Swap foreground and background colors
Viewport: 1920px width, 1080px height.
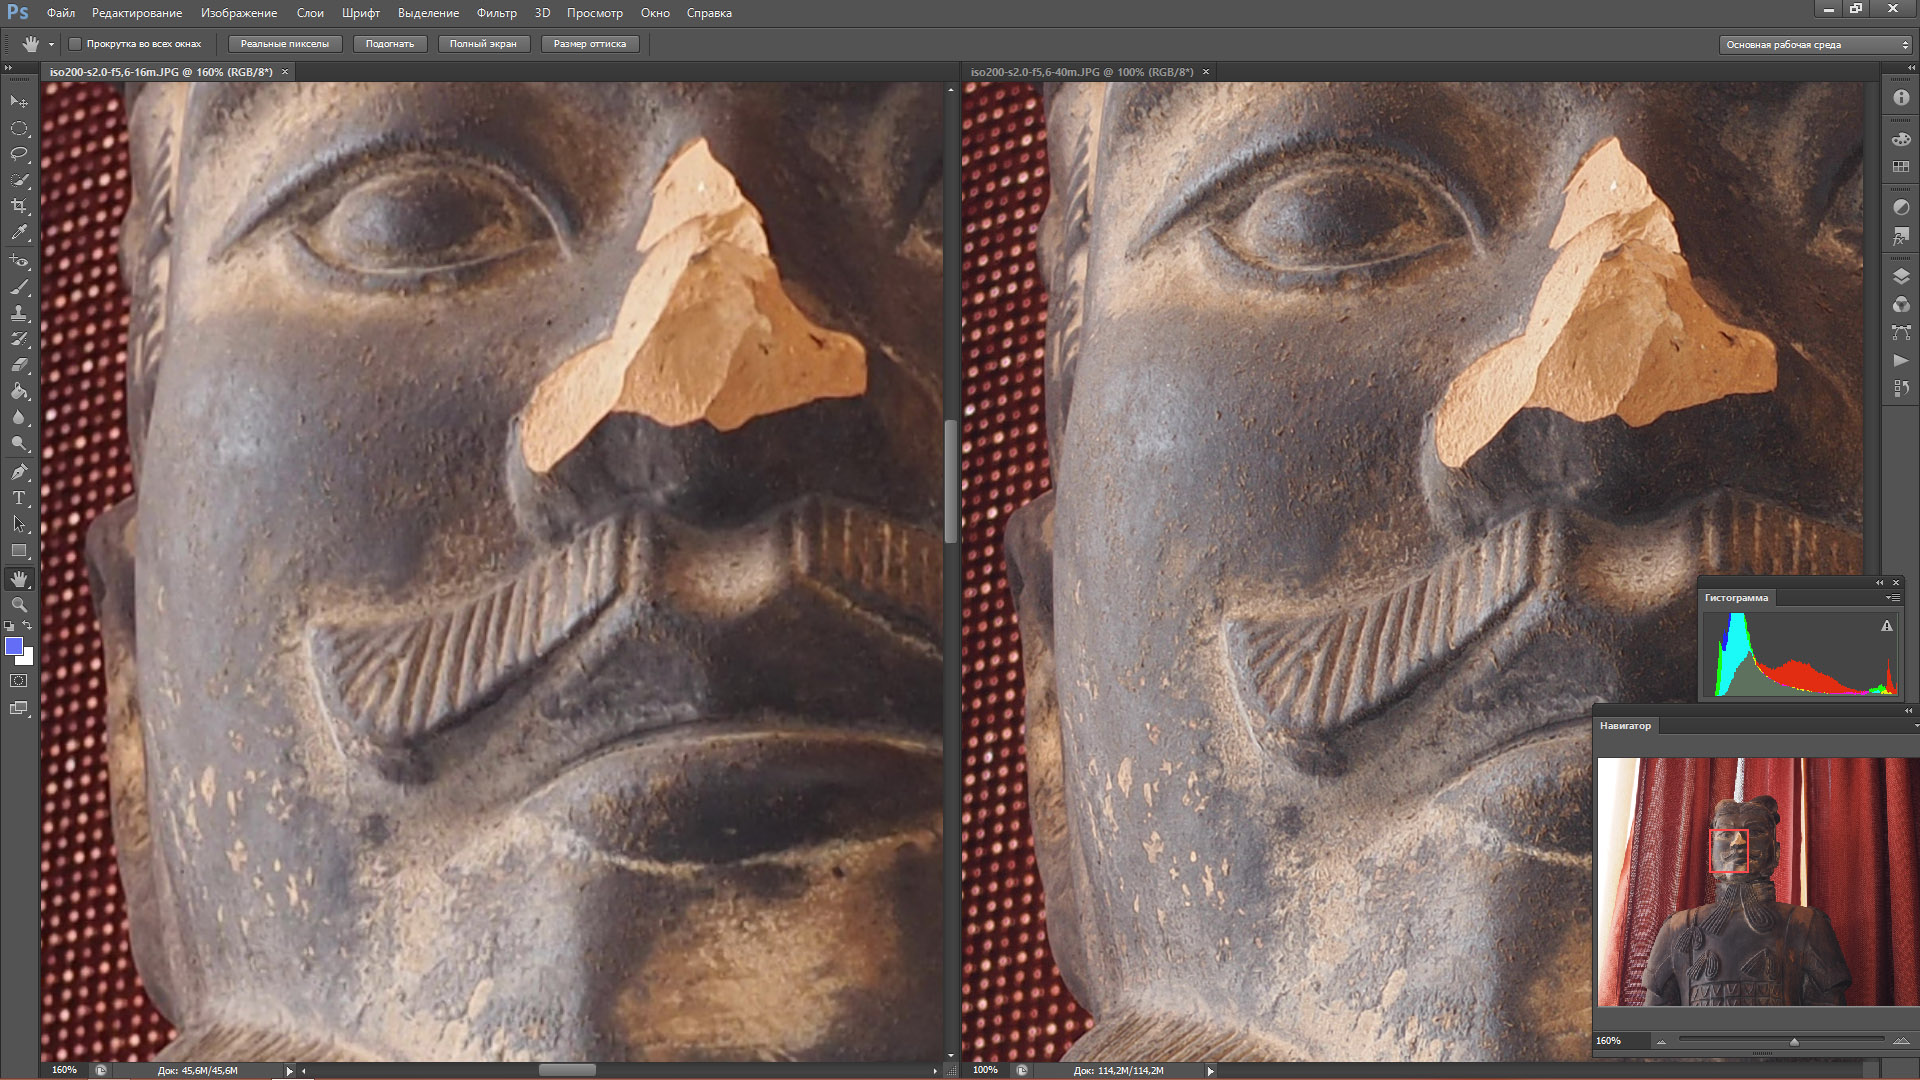[28, 626]
